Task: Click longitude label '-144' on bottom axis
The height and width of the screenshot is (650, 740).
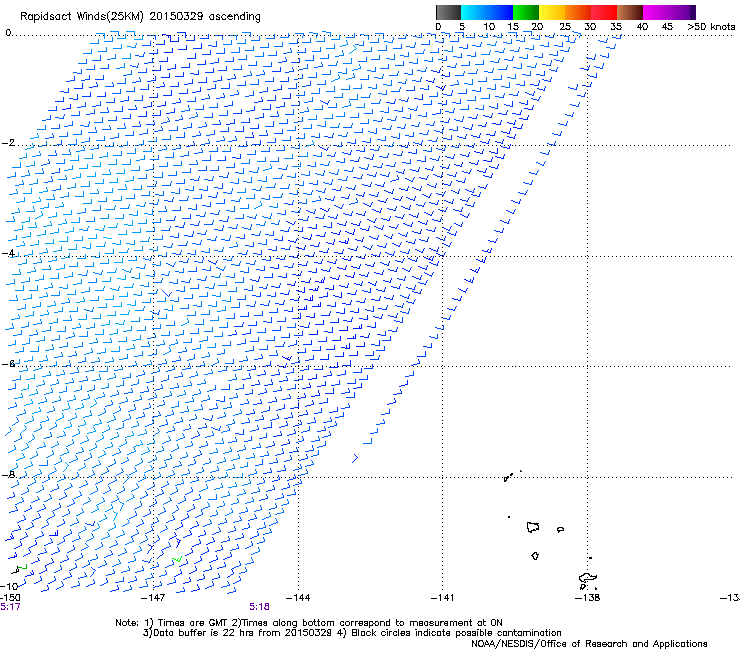Action: 298,598
